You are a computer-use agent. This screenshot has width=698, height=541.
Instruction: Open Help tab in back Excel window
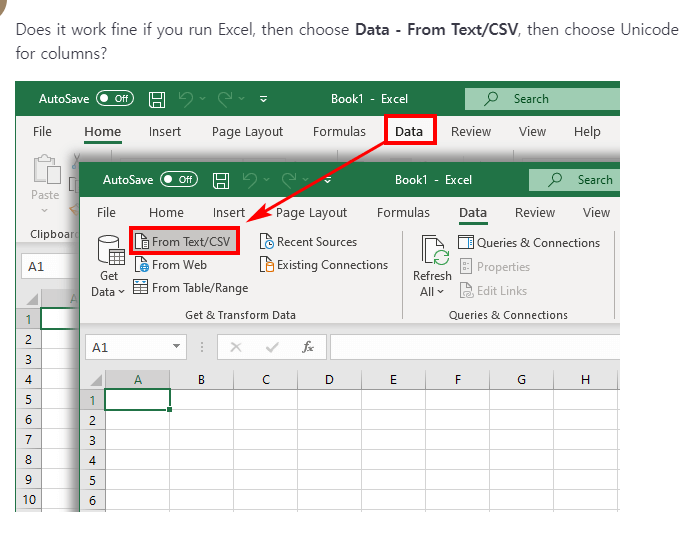[587, 131]
